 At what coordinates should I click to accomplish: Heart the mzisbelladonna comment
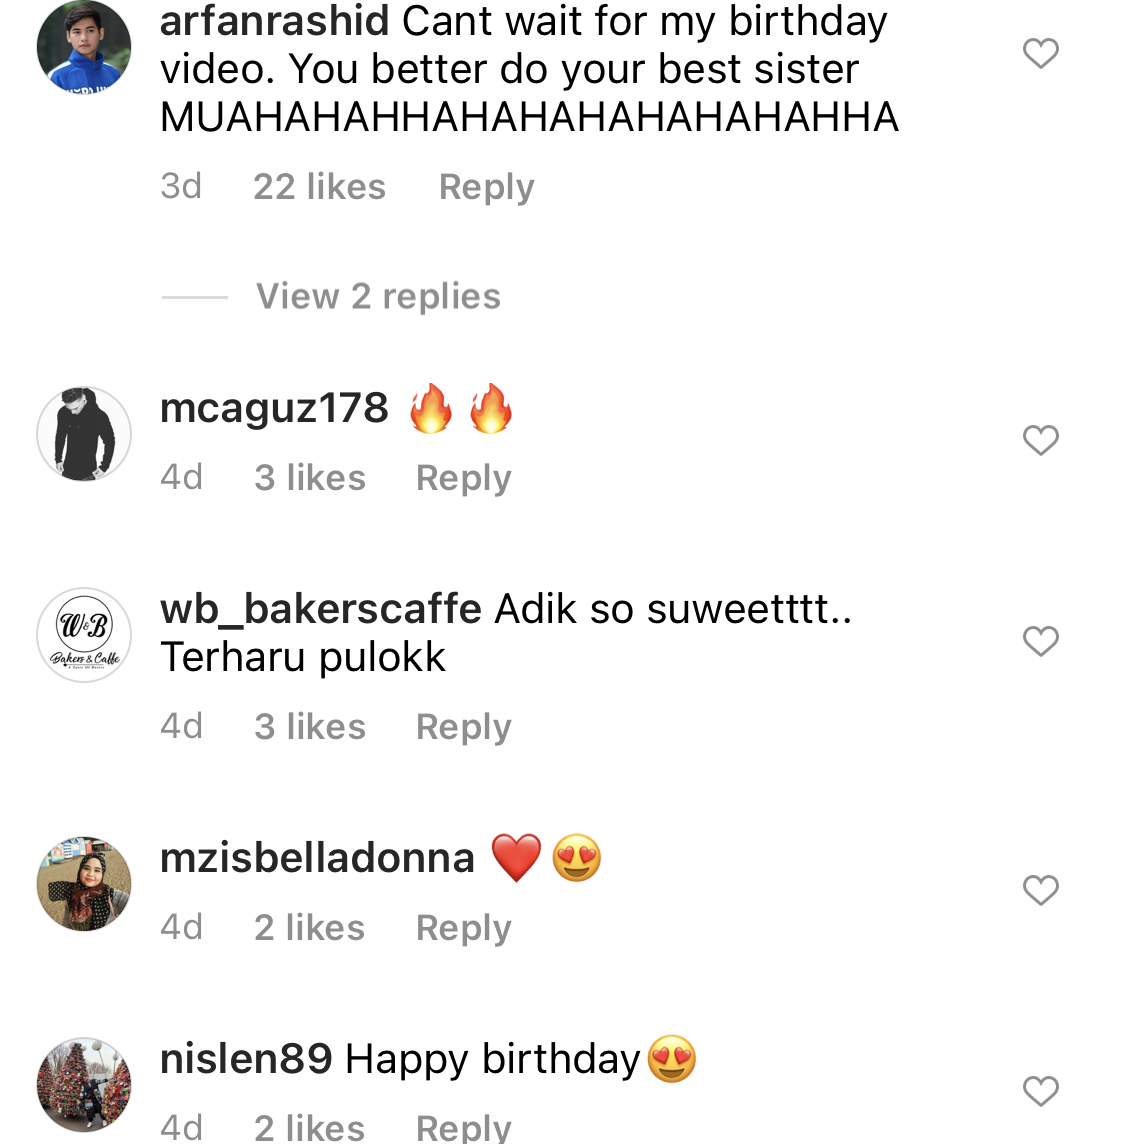pos(1040,890)
